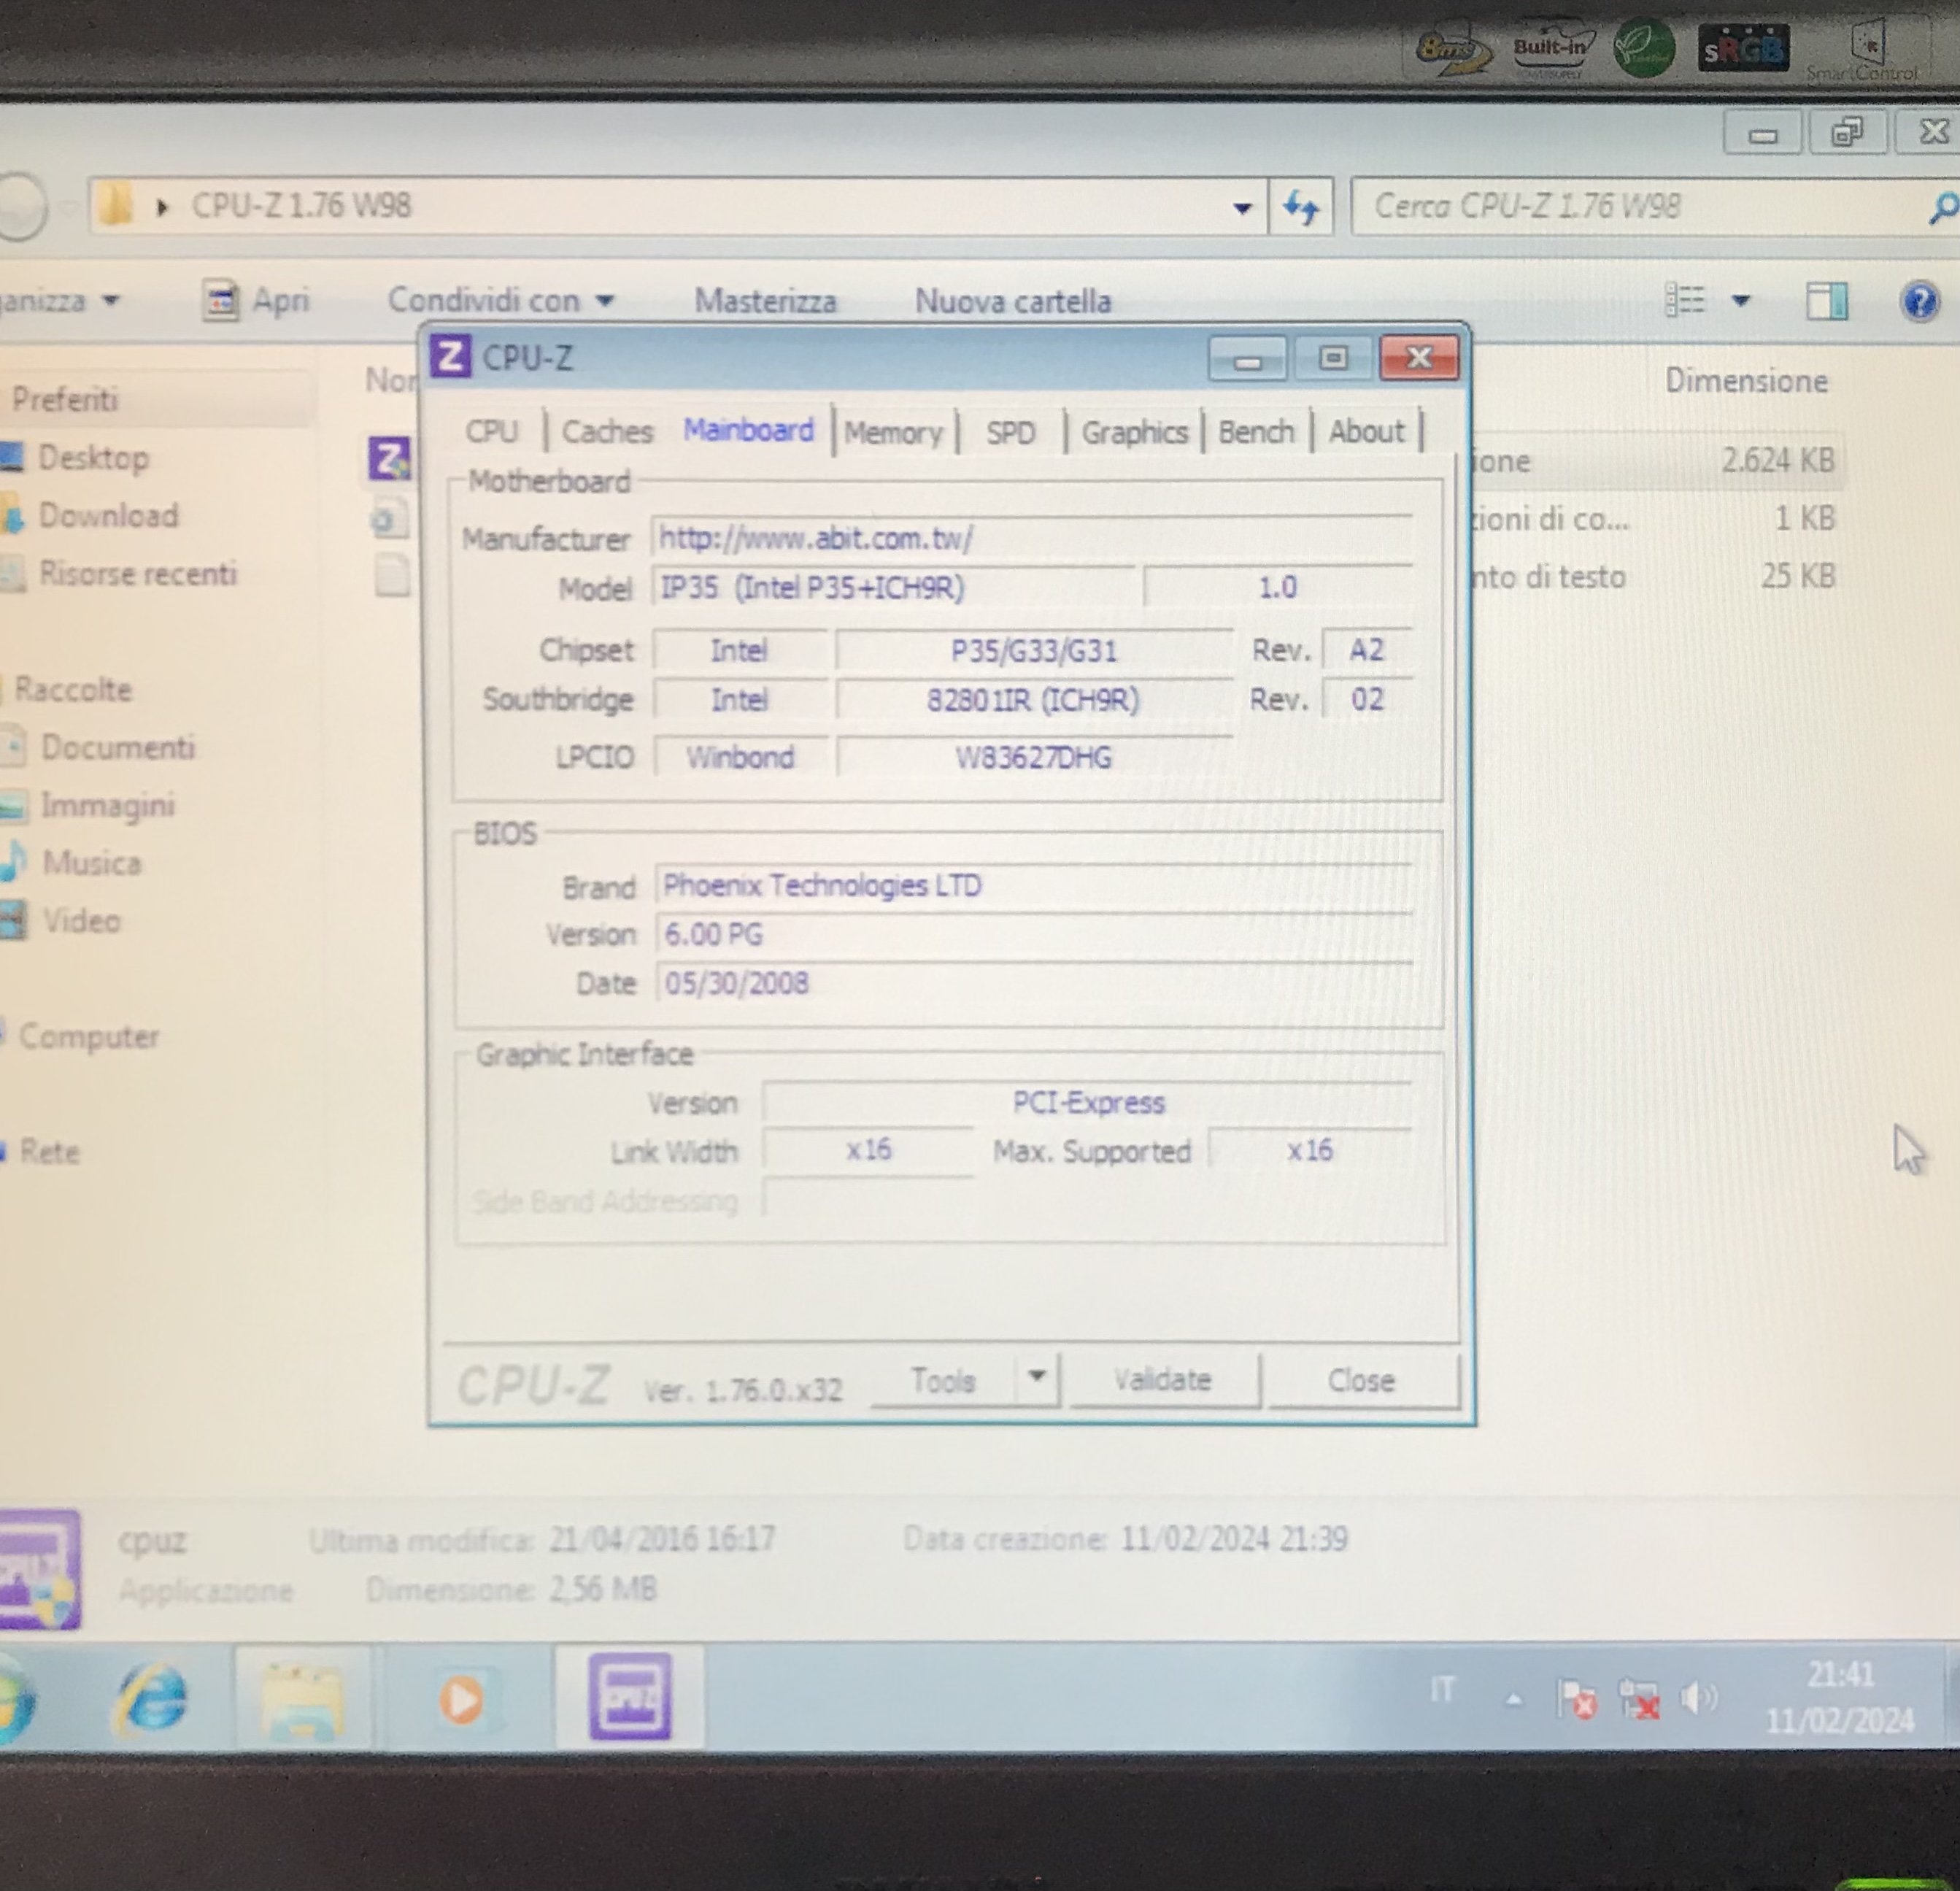Open the address bar history dropdown arrow

pos(1242,208)
